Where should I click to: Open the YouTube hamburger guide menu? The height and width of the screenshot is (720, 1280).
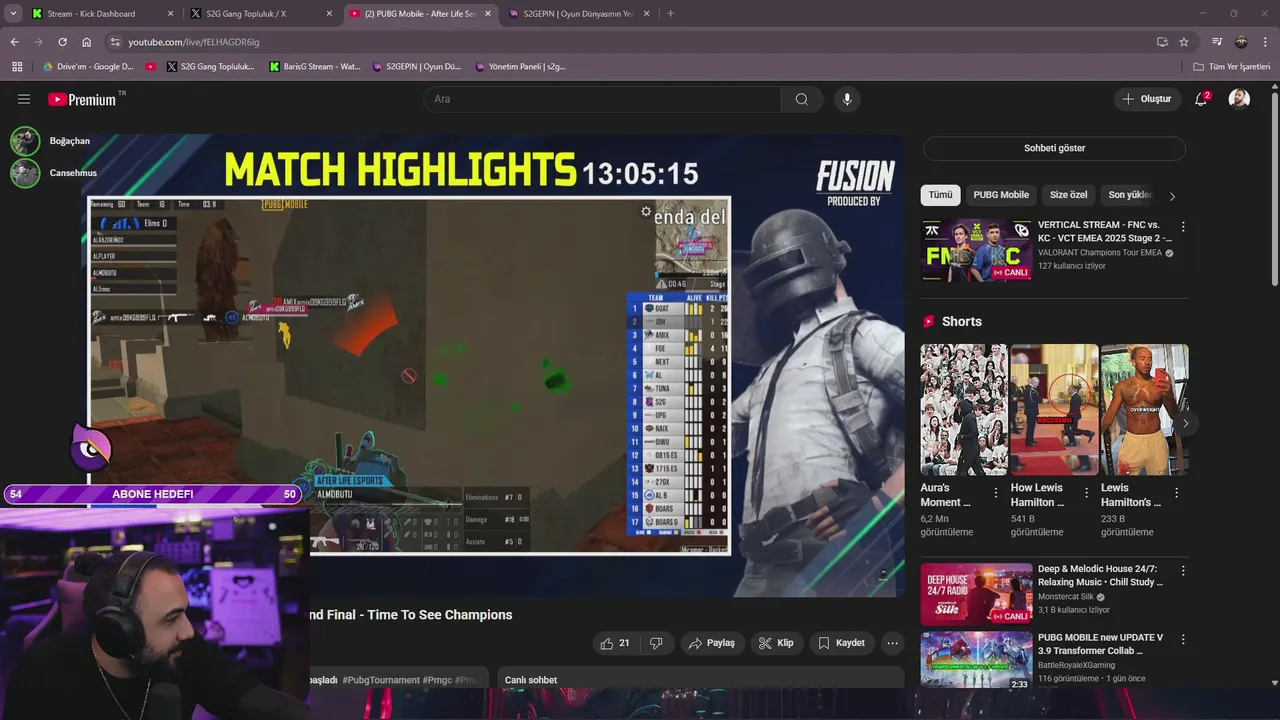24,99
